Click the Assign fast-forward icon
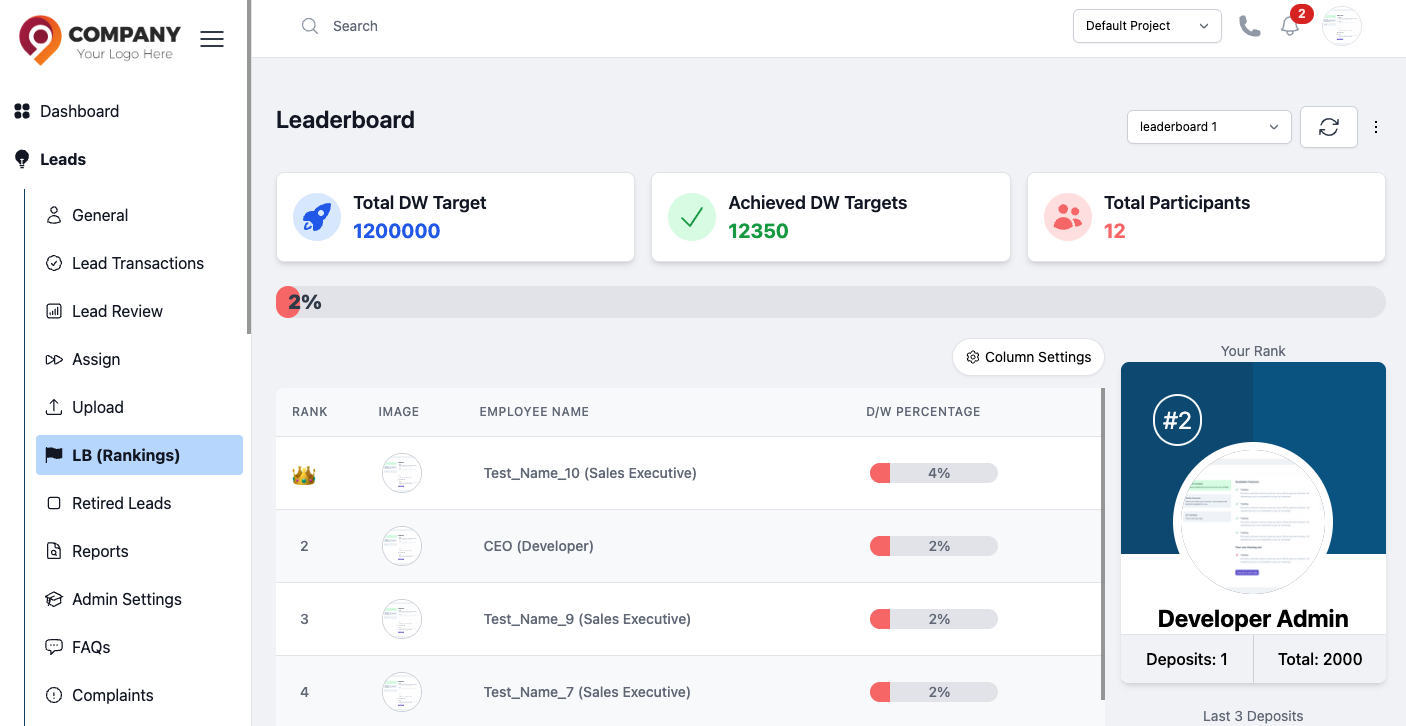 tap(54, 359)
